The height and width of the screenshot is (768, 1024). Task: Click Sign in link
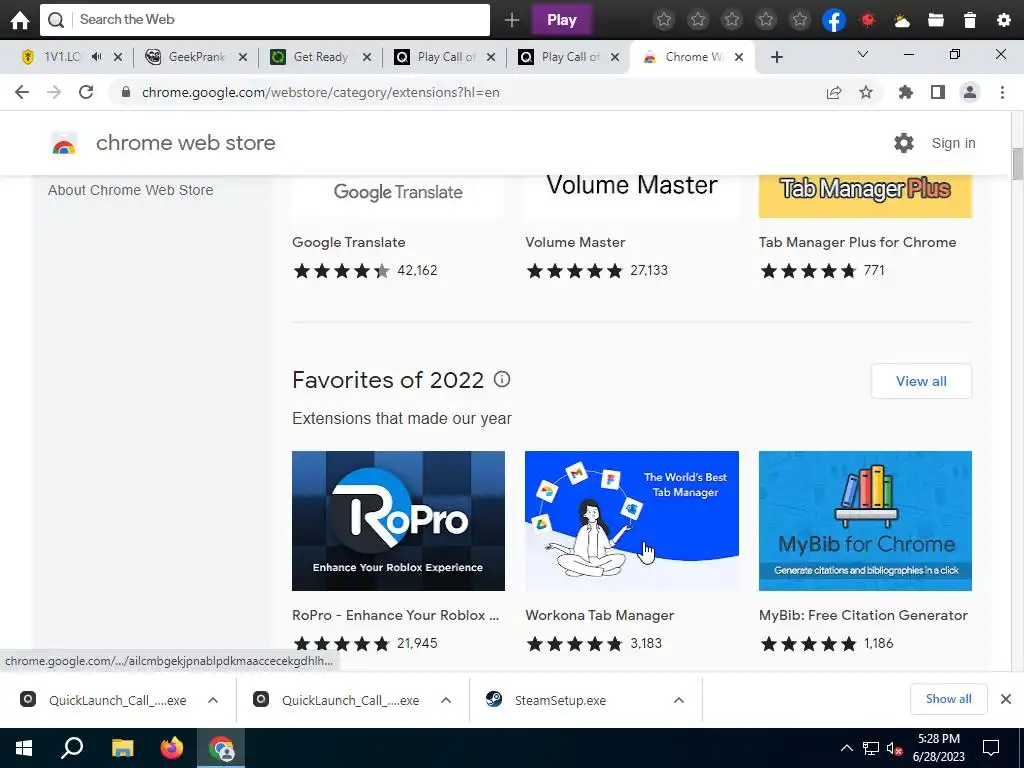(953, 143)
